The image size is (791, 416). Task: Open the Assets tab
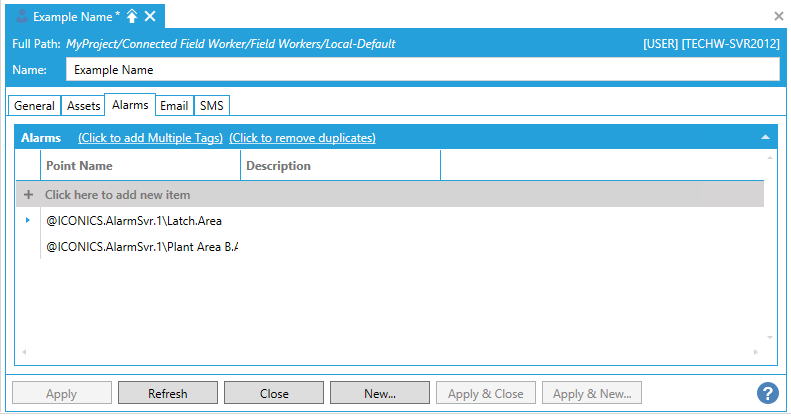[82, 106]
